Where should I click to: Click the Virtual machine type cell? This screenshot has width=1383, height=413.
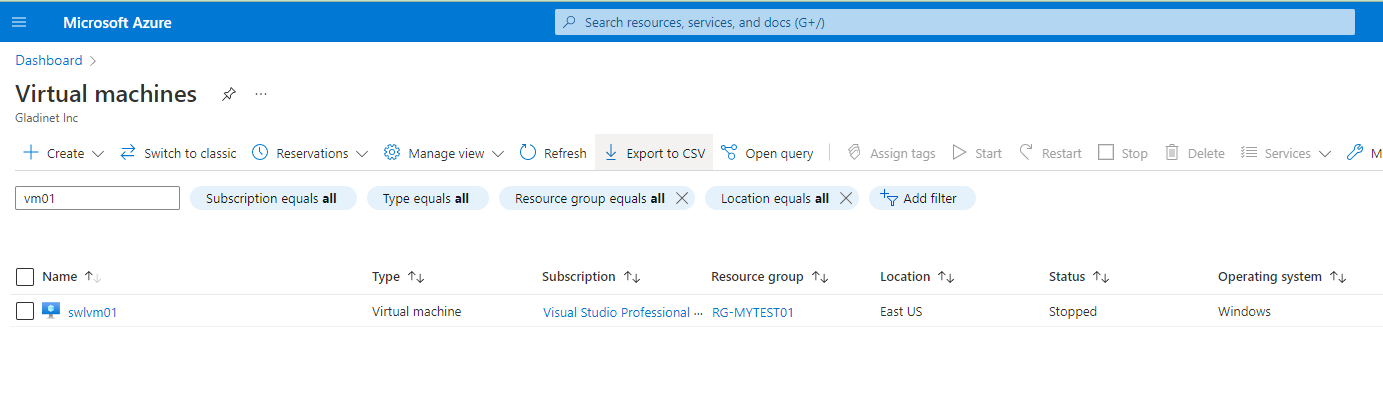coord(417,311)
